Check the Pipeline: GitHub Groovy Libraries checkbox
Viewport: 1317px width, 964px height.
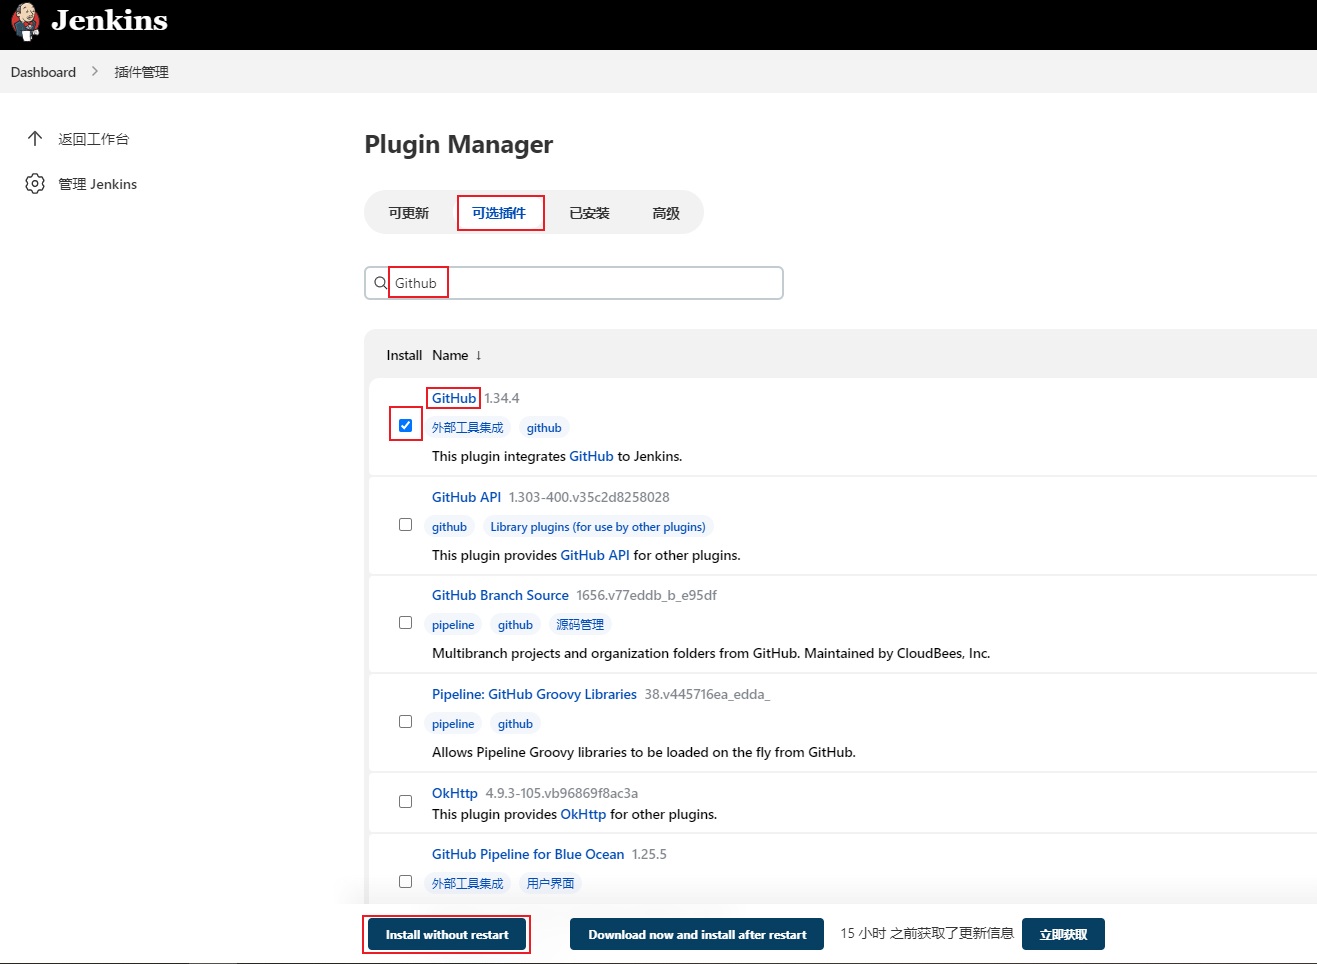point(405,721)
